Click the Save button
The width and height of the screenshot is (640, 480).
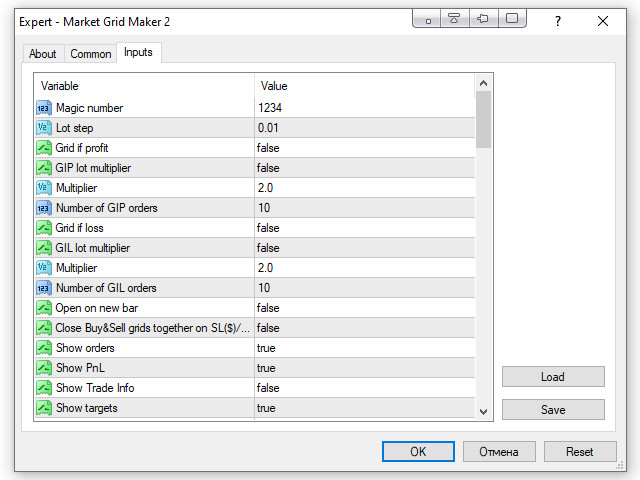[553, 409]
